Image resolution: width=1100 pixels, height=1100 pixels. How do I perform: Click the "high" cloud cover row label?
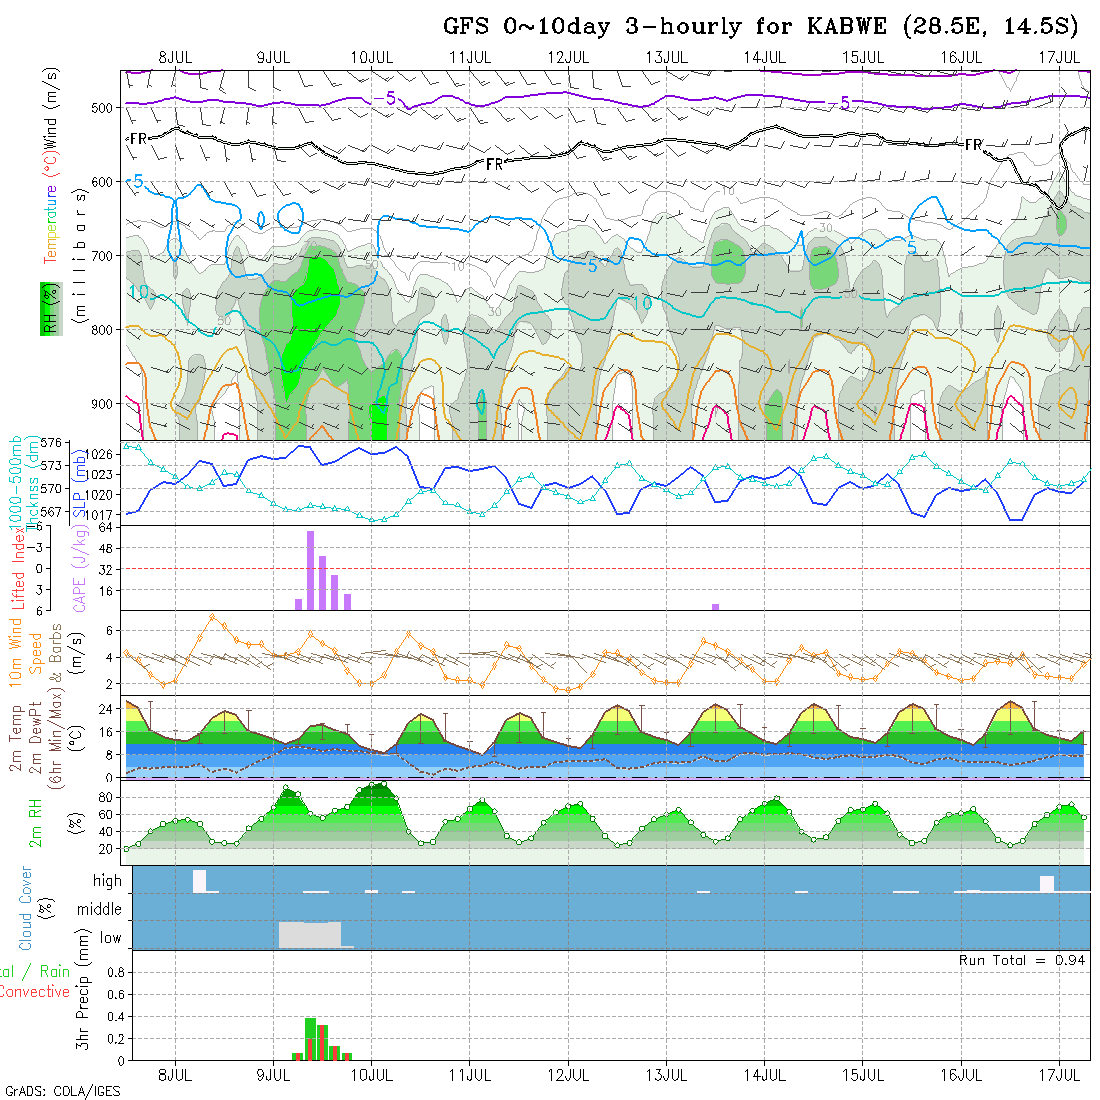[107, 881]
